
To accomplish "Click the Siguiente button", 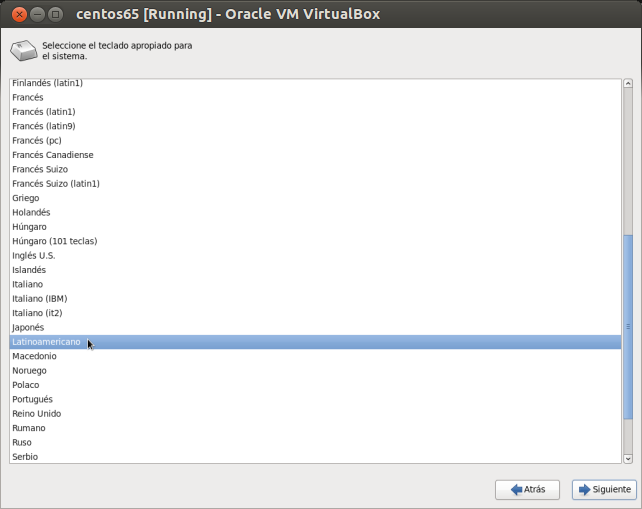I will tap(604, 489).
